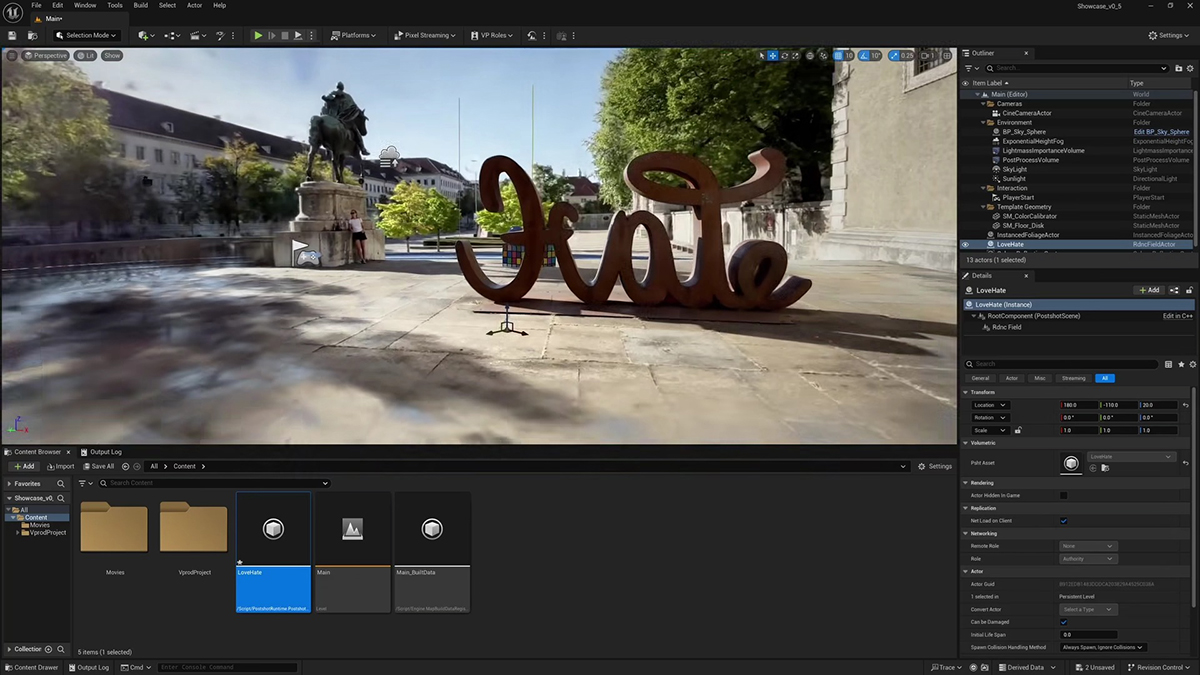This screenshot has height=675, width=1200.
Task: Open the Build menu
Action: tap(140, 5)
